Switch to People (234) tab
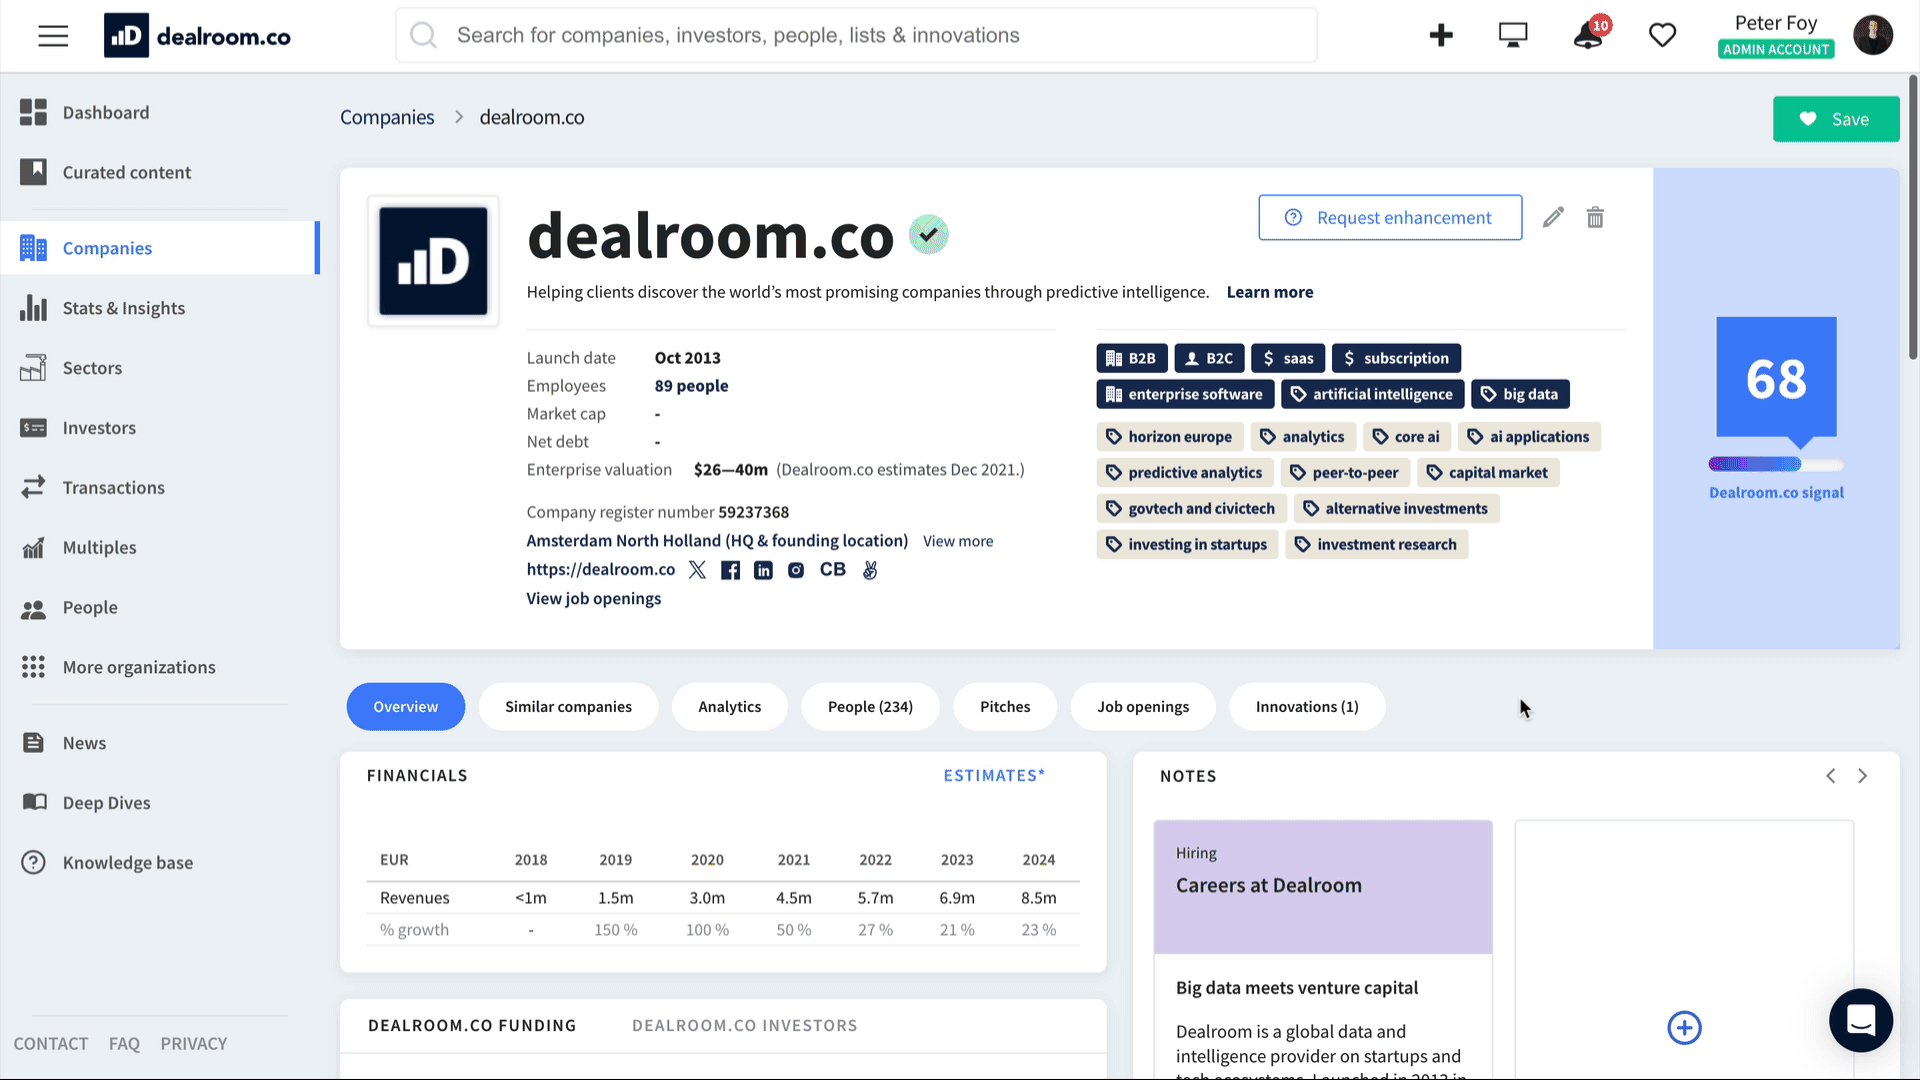The width and height of the screenshot is (1920, 1080). pyautogui.click(x=870, y=707)
